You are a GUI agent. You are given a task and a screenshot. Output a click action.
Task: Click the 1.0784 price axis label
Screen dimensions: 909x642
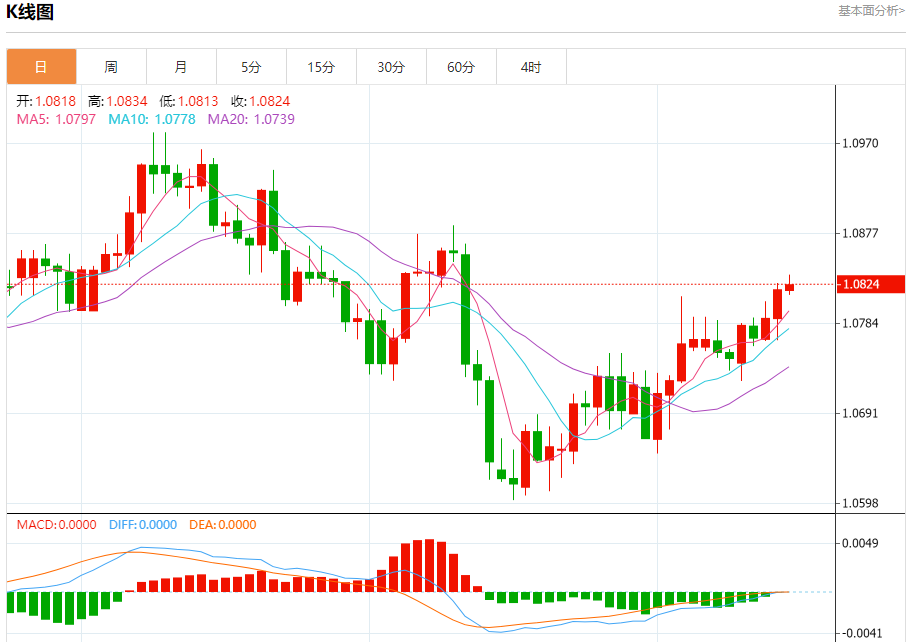click(x=860, y=323)
